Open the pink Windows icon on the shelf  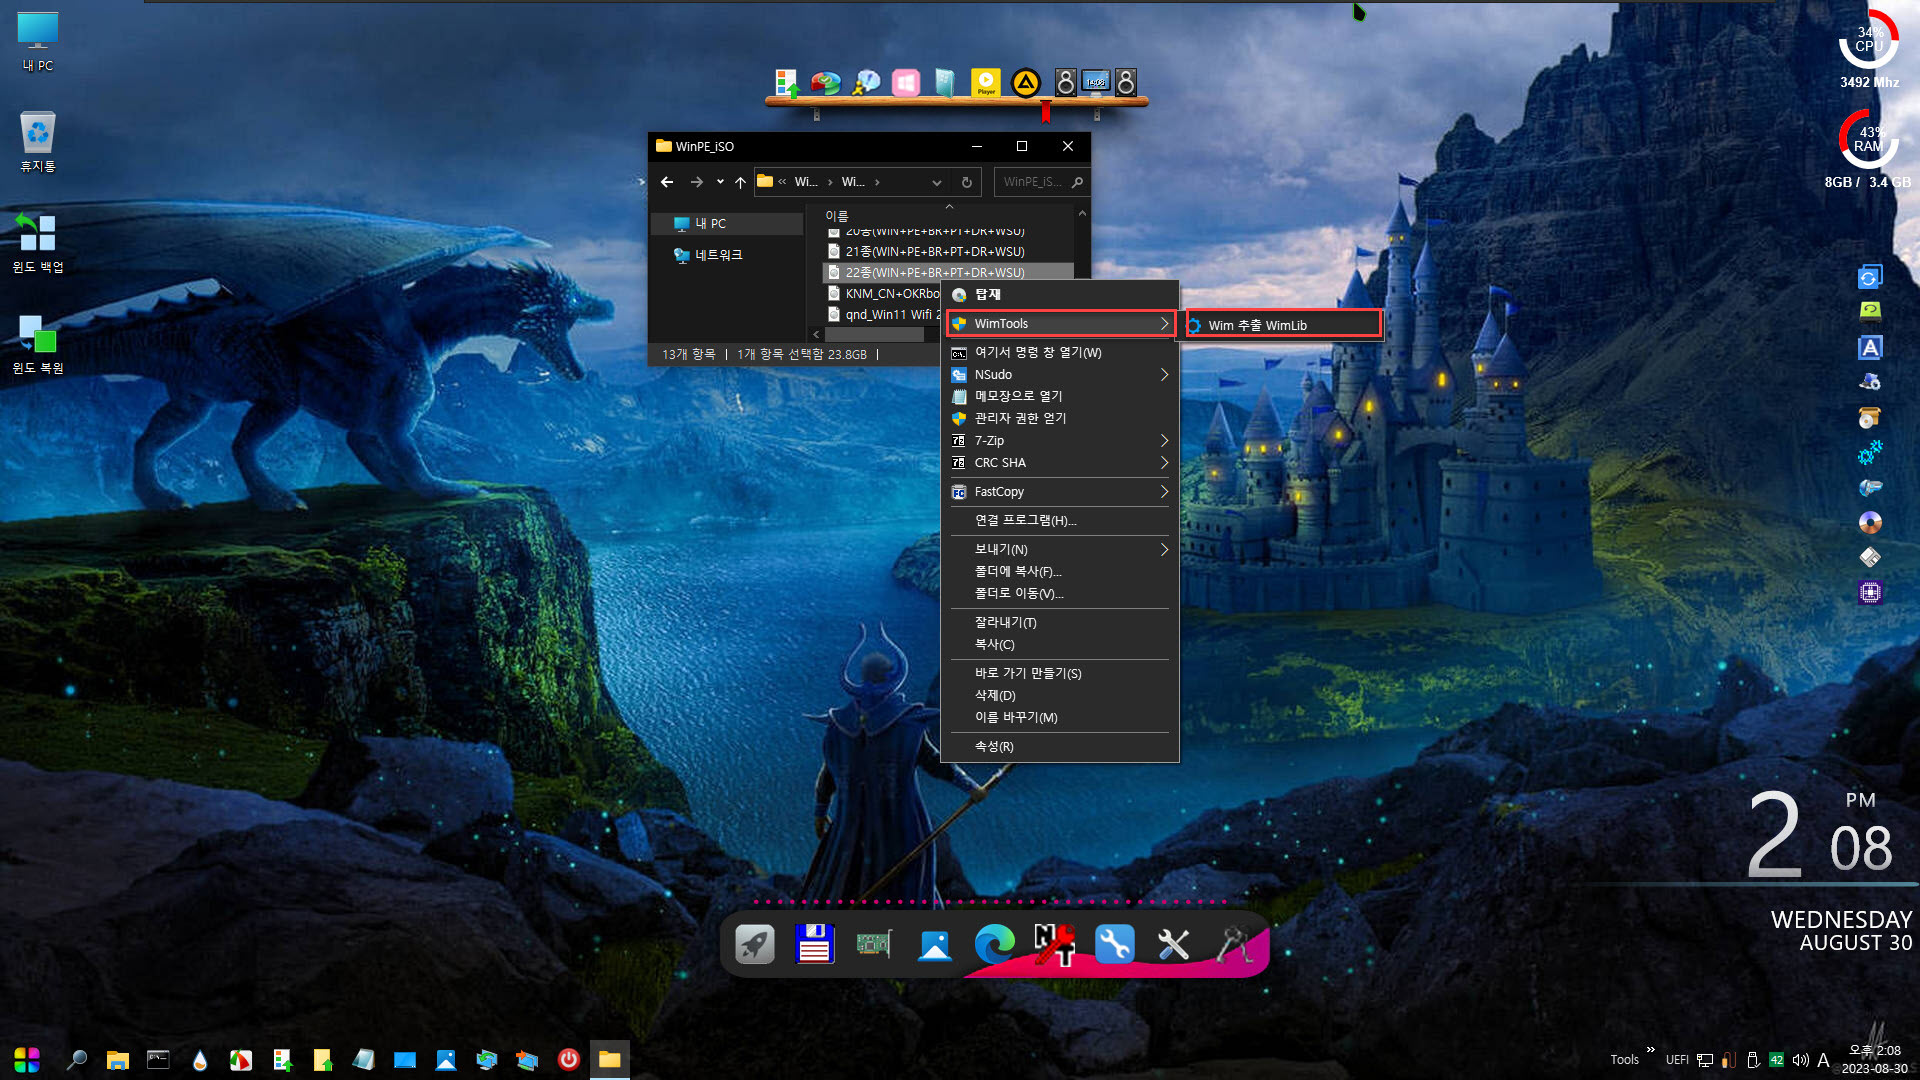pos(906,83)
